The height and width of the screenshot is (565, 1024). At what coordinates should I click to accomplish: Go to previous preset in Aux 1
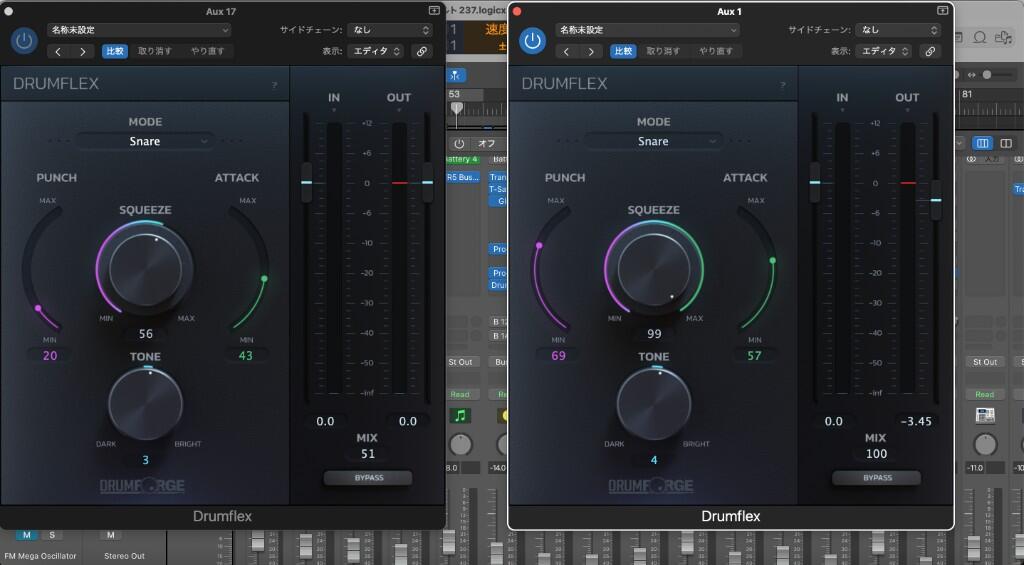click(566, 51)
